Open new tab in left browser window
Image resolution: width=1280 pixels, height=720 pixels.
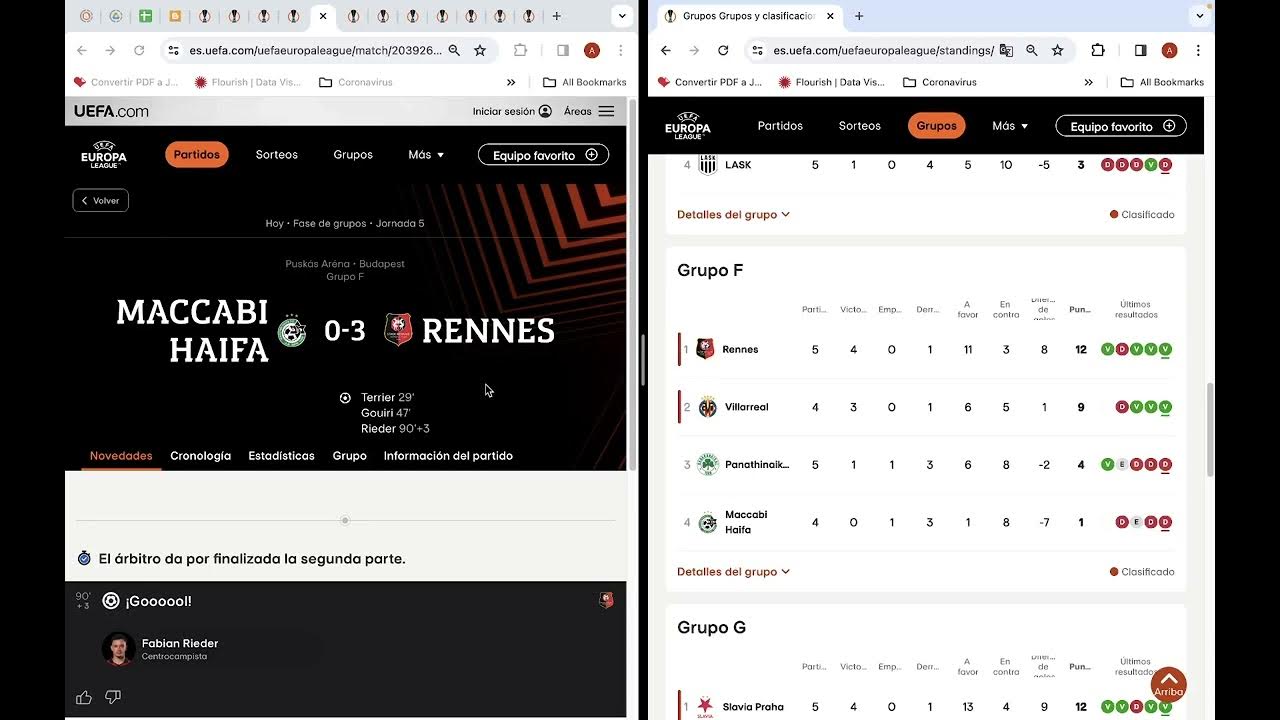coord(557,16)
